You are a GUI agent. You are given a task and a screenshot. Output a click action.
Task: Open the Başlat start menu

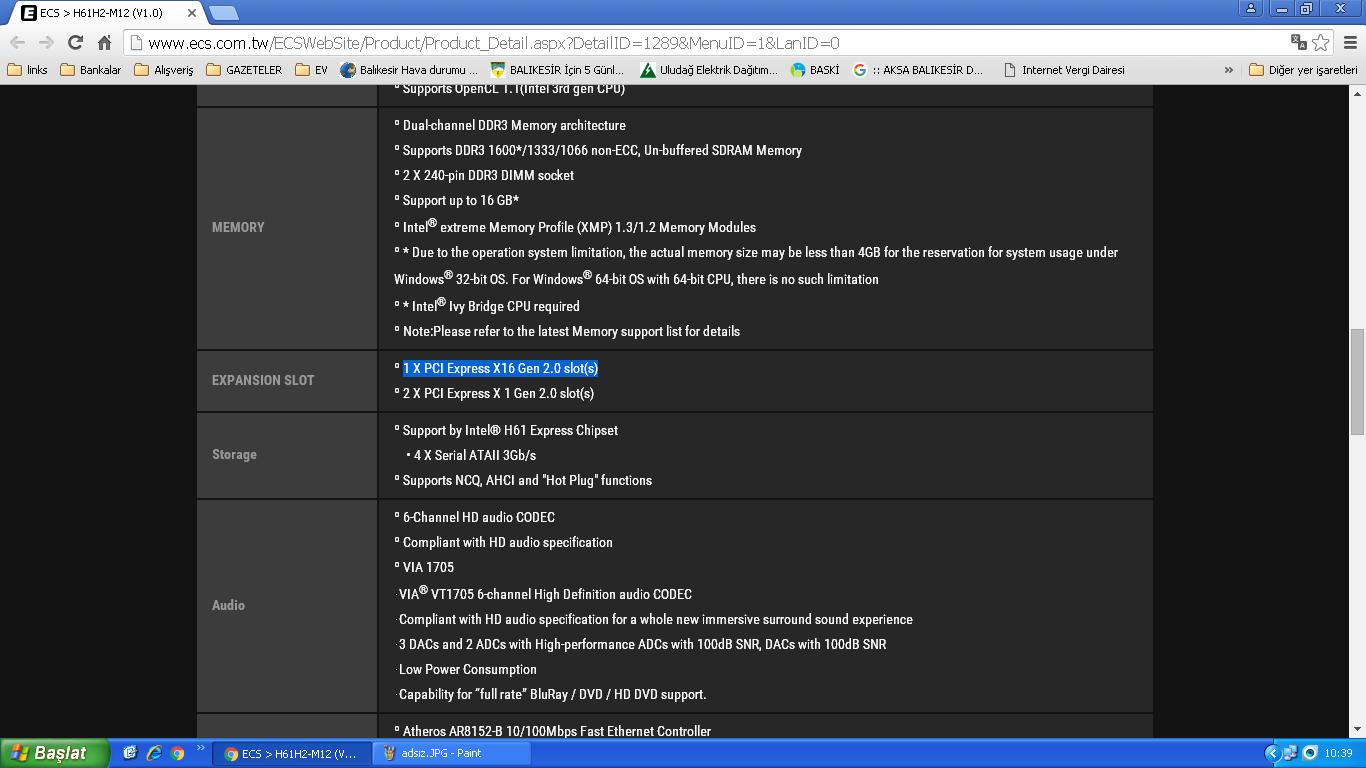tap(54, 753)
